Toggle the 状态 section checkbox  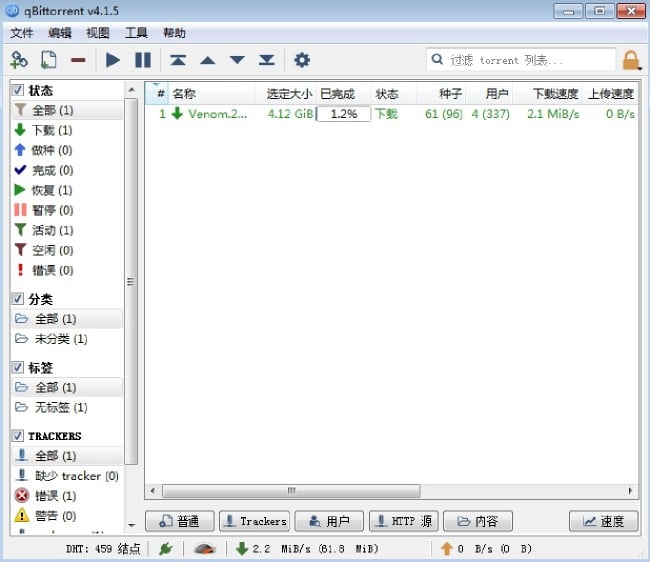pos(18,90)
